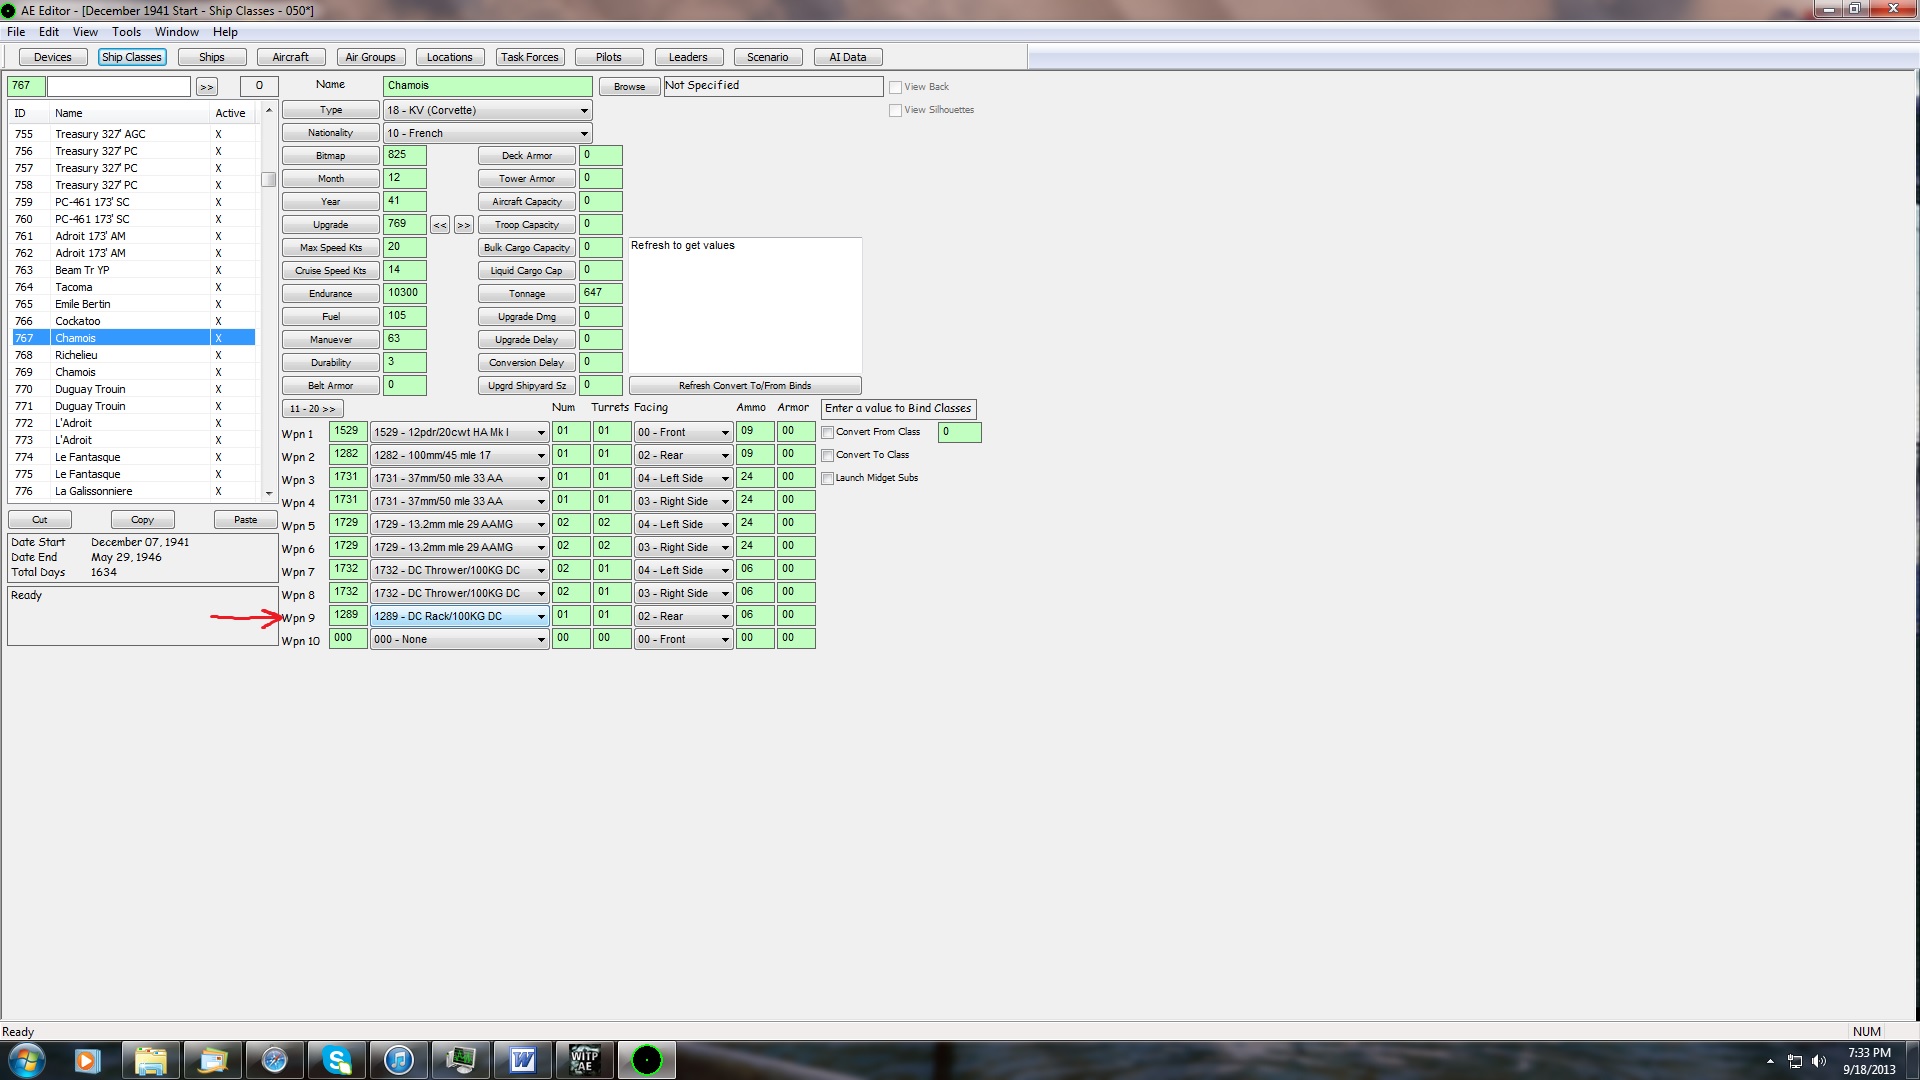Open Windows Explorer folder icon in taskbar
The height and width of the screenshot is (1080, 1920).
coord(150,1060)
